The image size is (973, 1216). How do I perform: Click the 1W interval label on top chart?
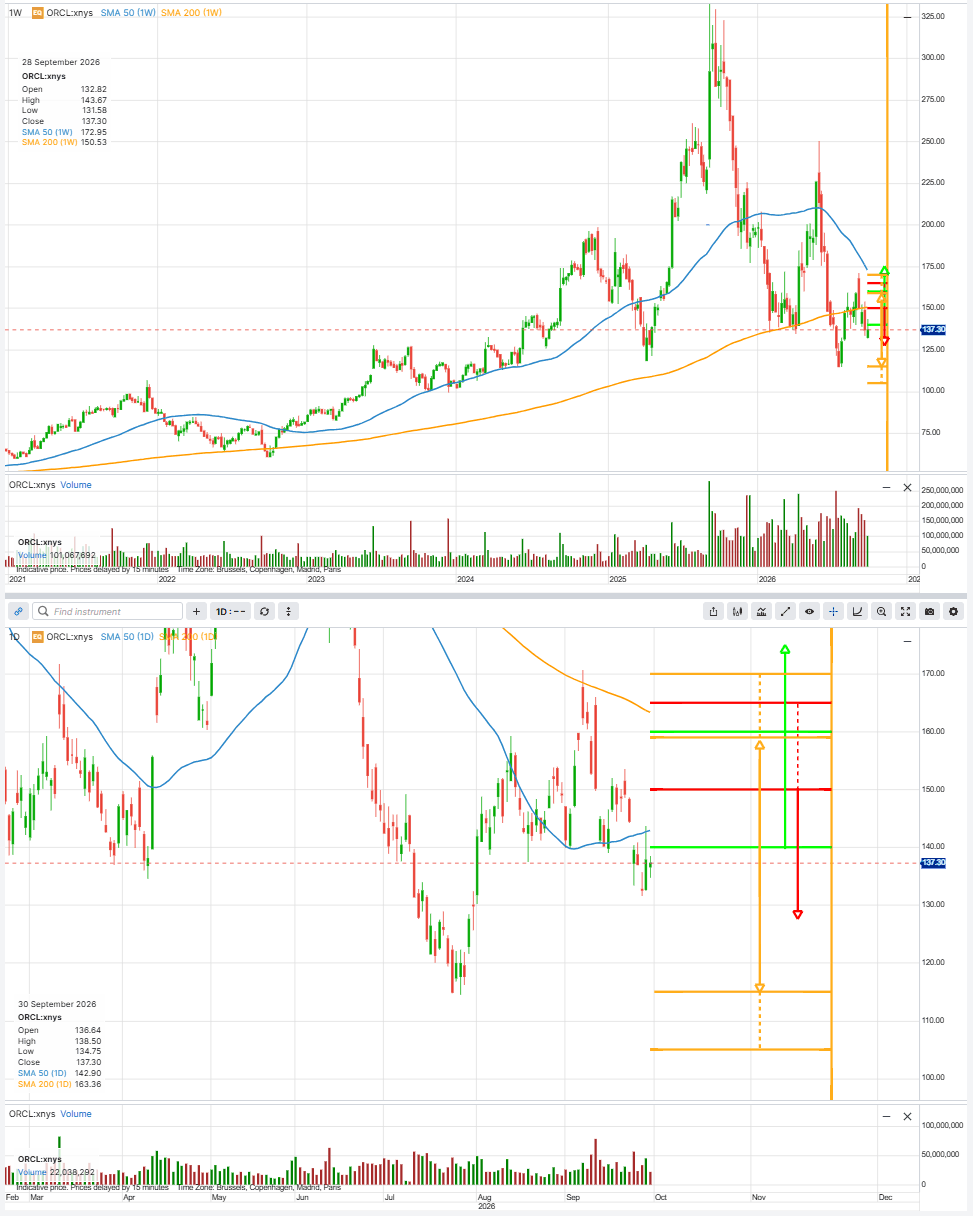tap(15, 13)
